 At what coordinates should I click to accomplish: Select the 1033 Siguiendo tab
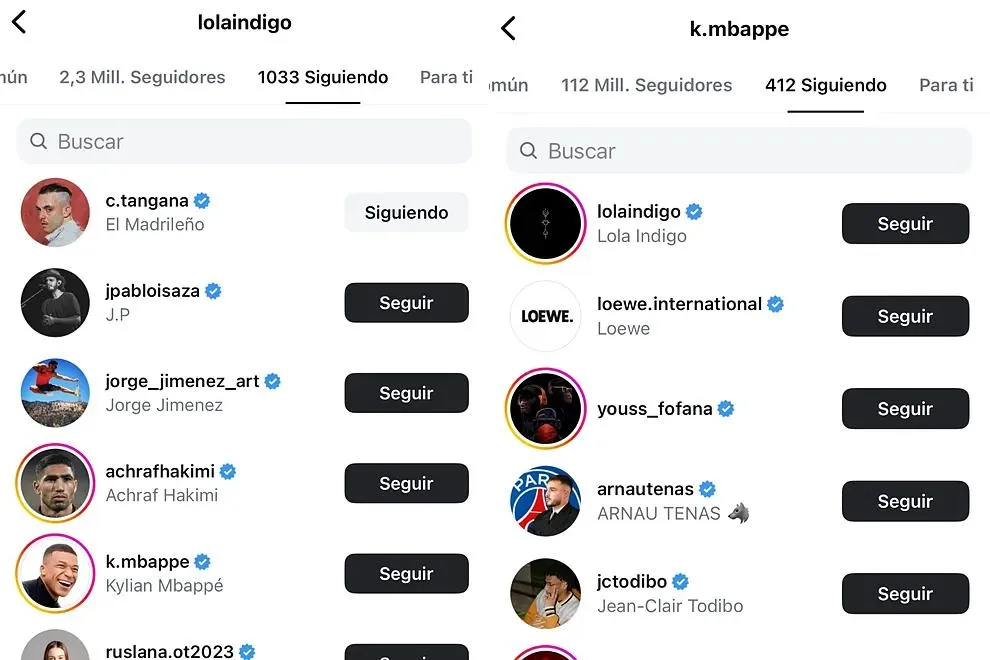pos(322,77)
